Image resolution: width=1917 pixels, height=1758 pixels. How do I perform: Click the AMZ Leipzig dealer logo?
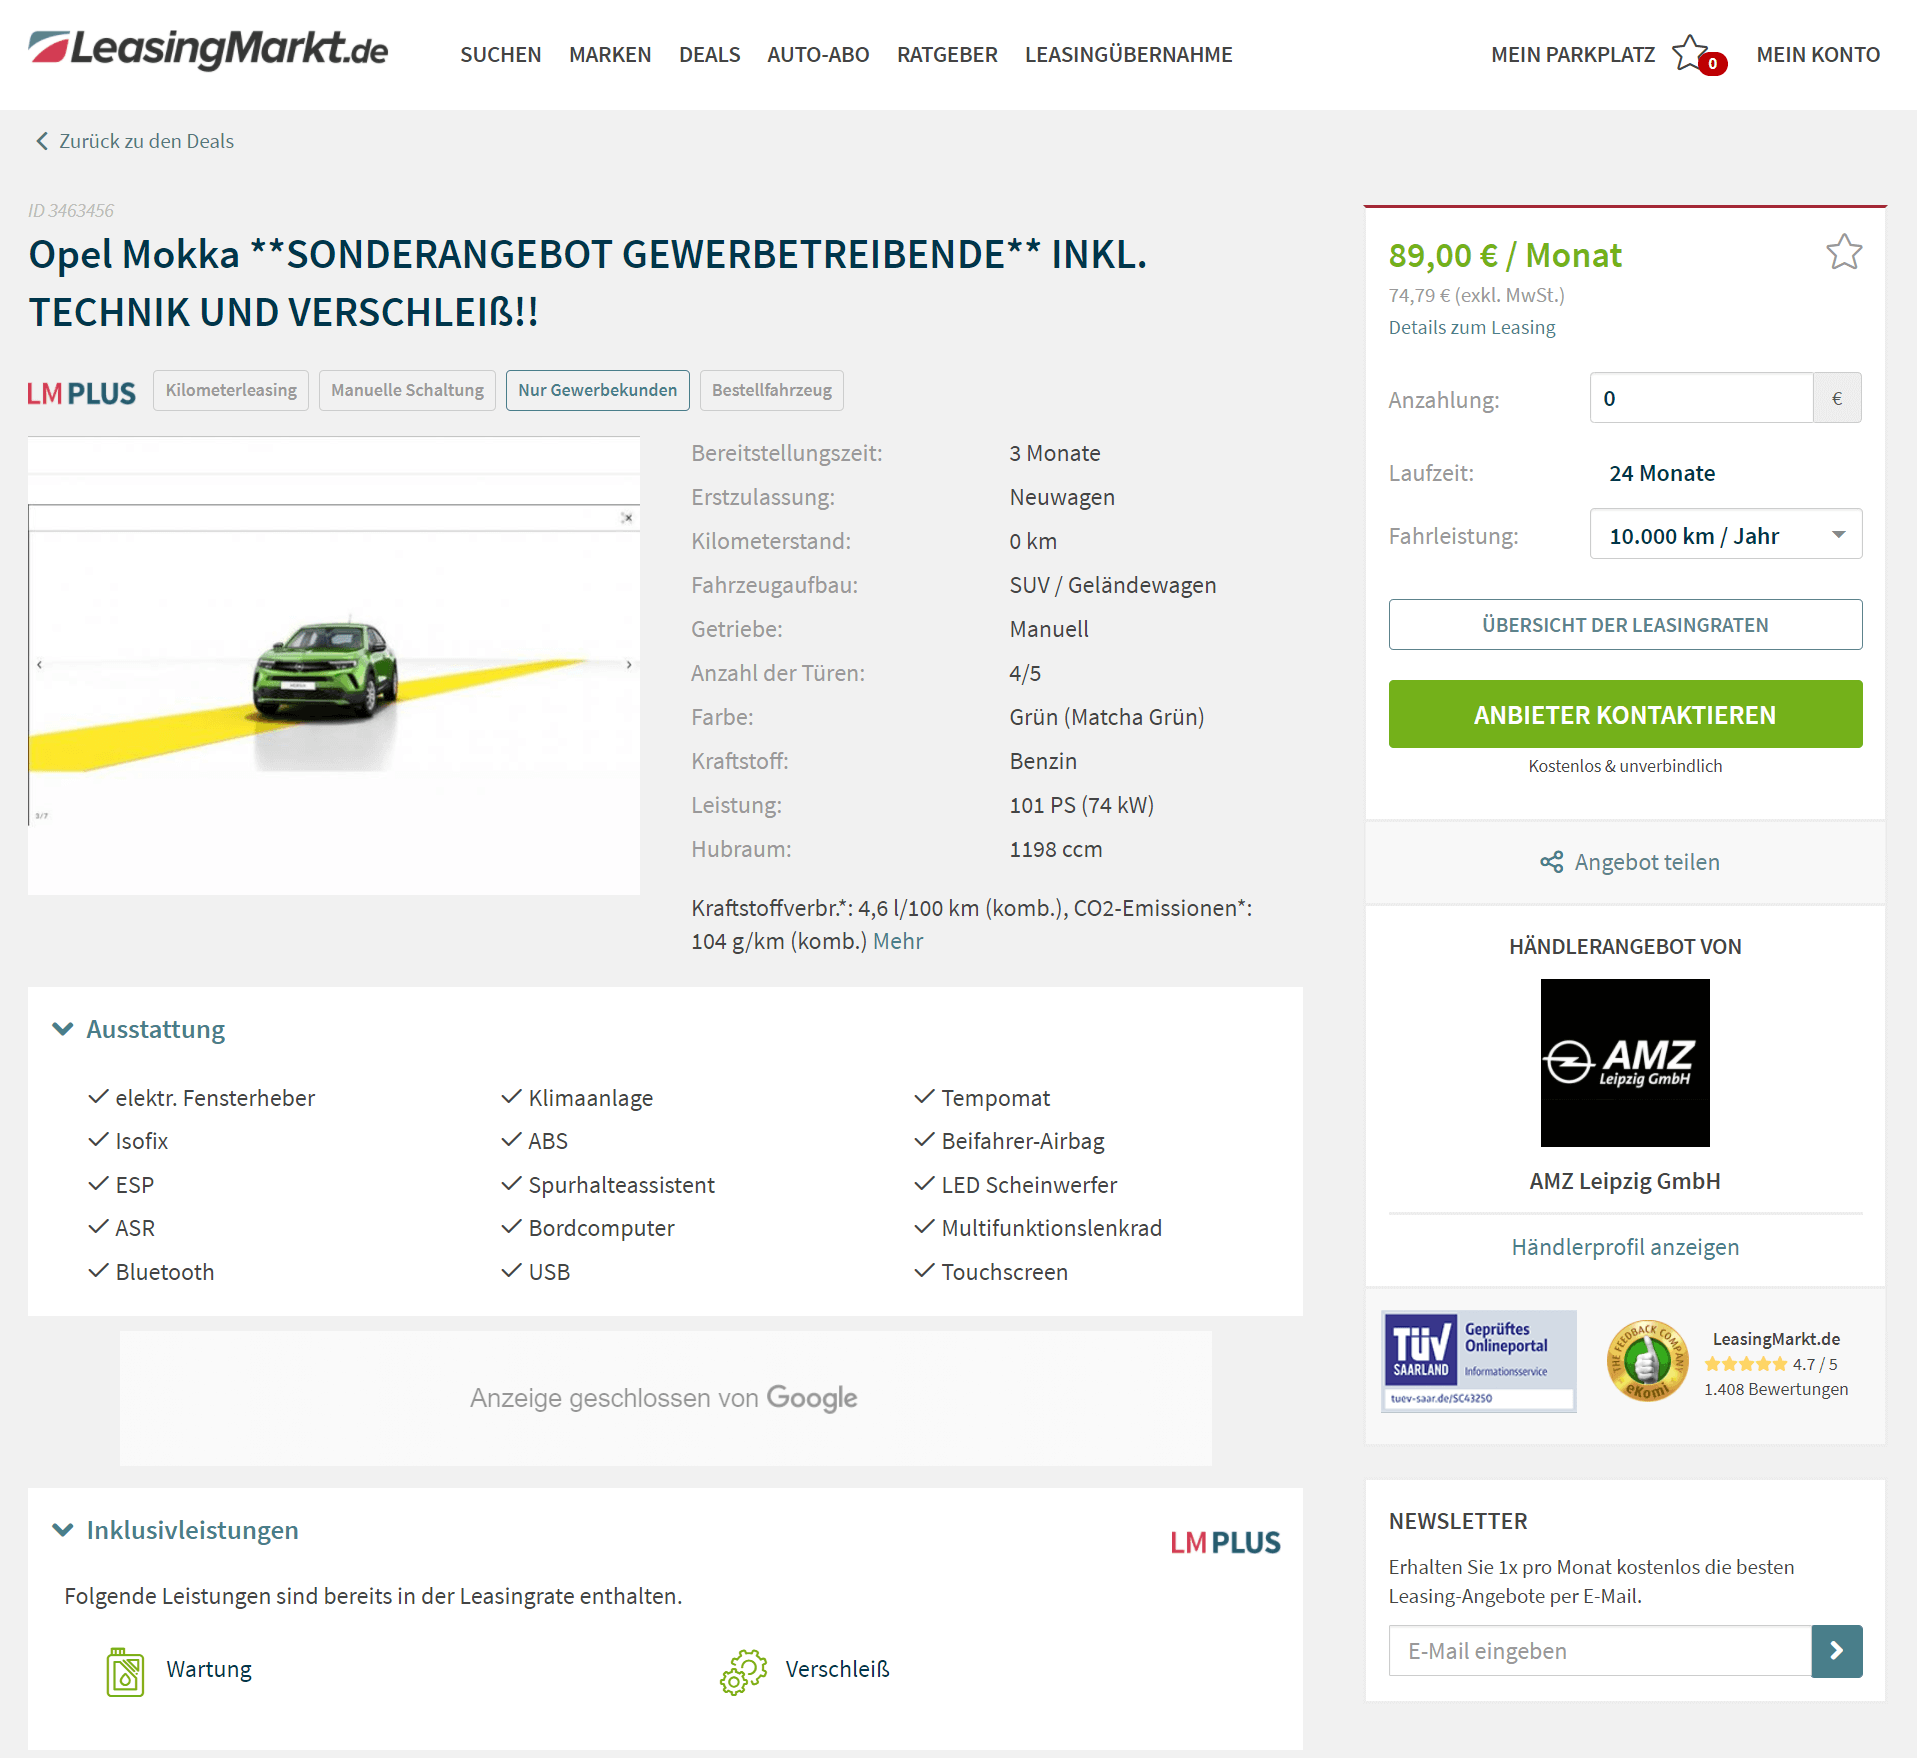pyautogui.click(x=1625, y=1063)
